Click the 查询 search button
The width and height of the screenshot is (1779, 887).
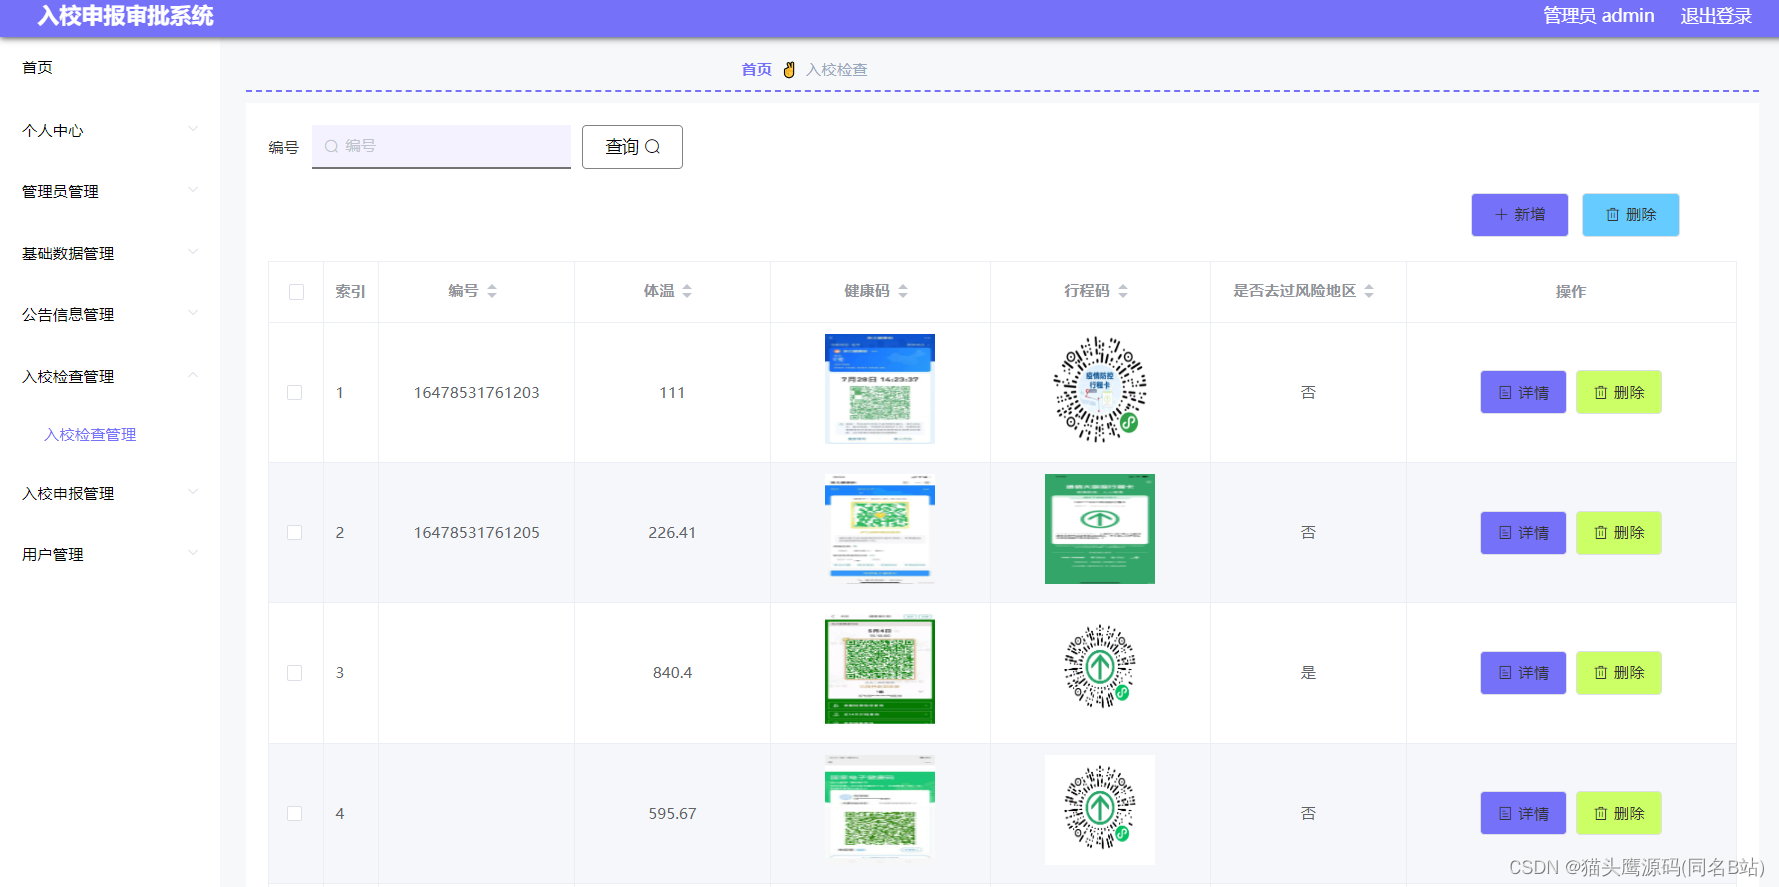click(632, 147)
